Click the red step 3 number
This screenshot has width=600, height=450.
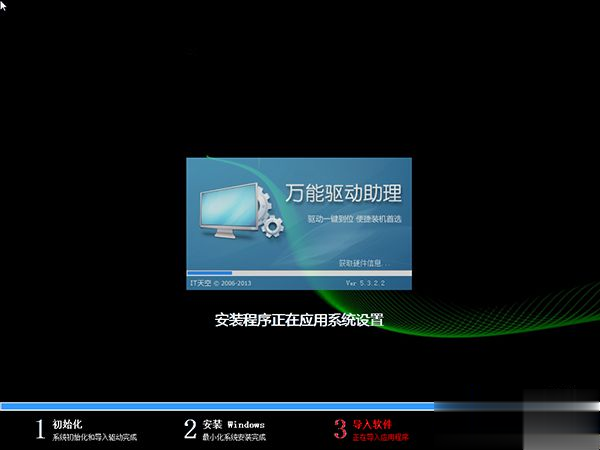[341, 429]
